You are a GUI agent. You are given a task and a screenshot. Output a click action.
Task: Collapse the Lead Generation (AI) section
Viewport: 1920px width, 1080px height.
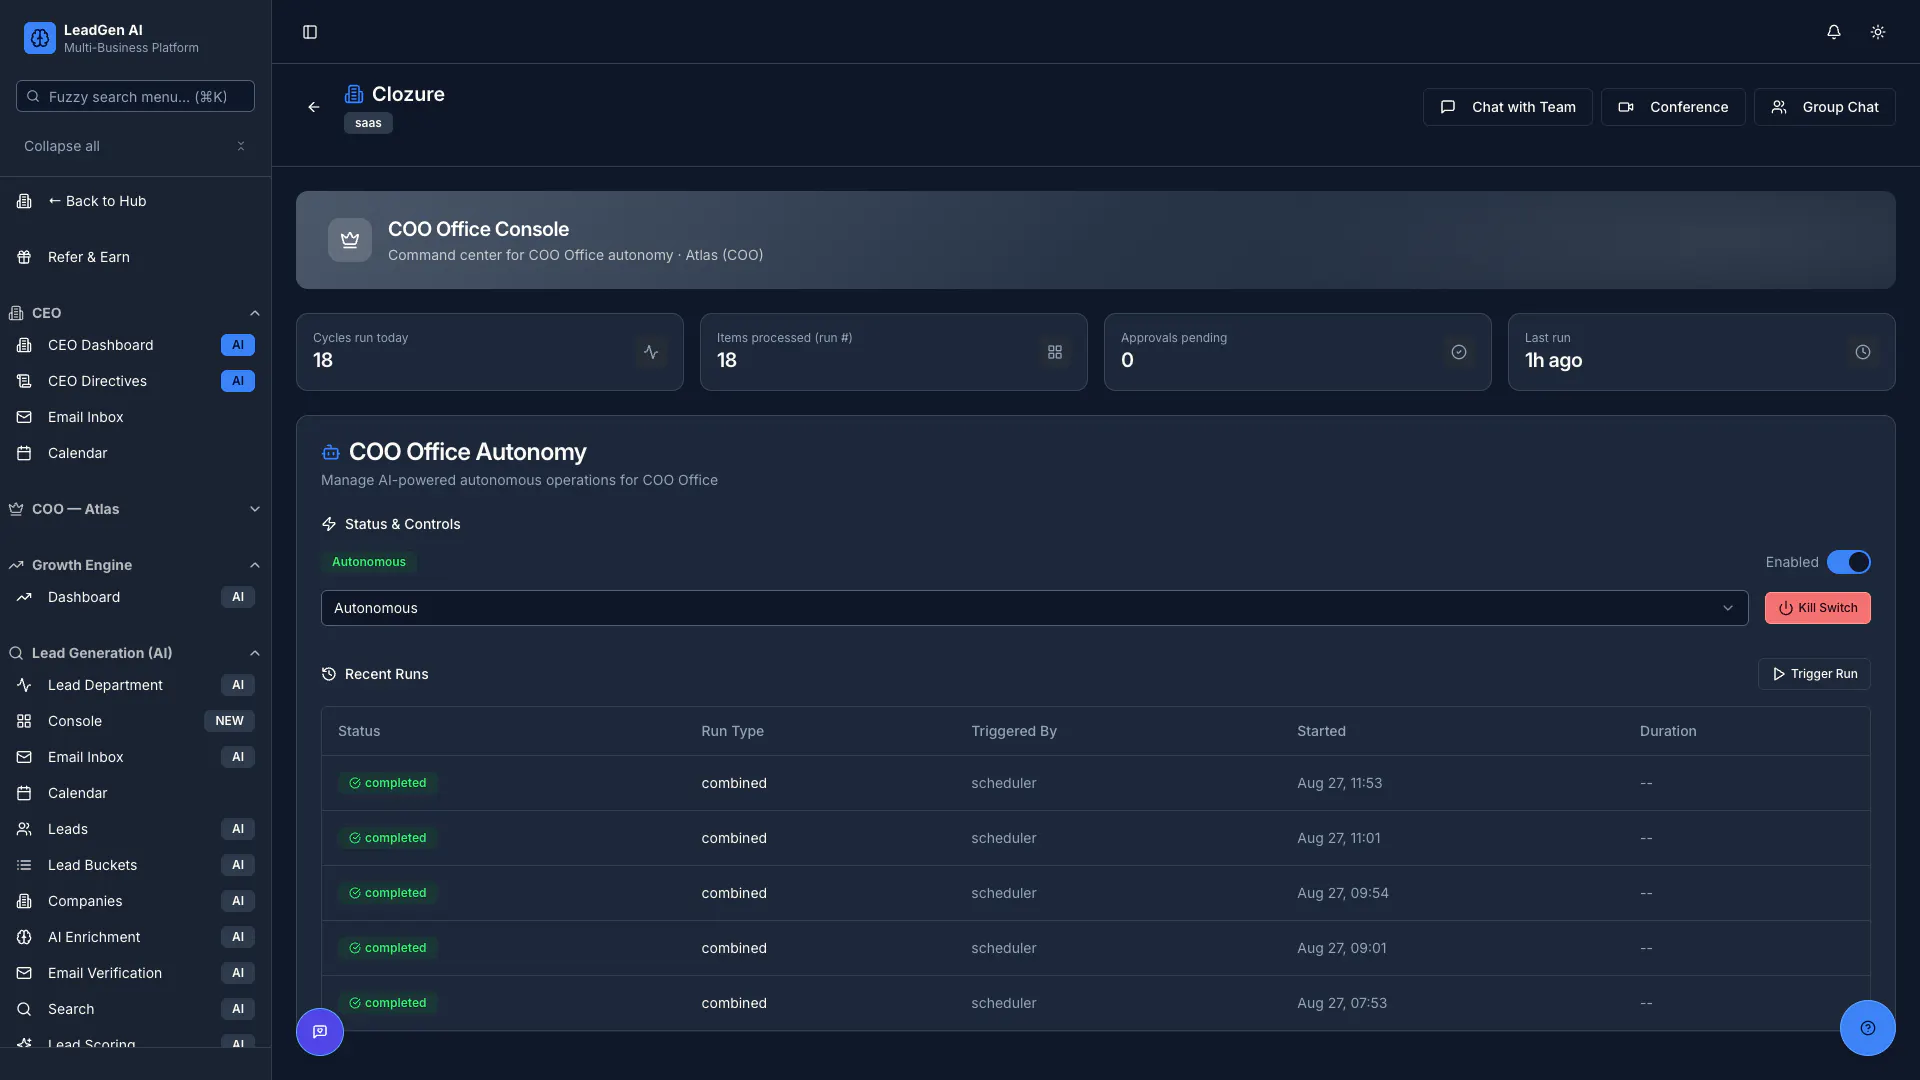(135, 653)
